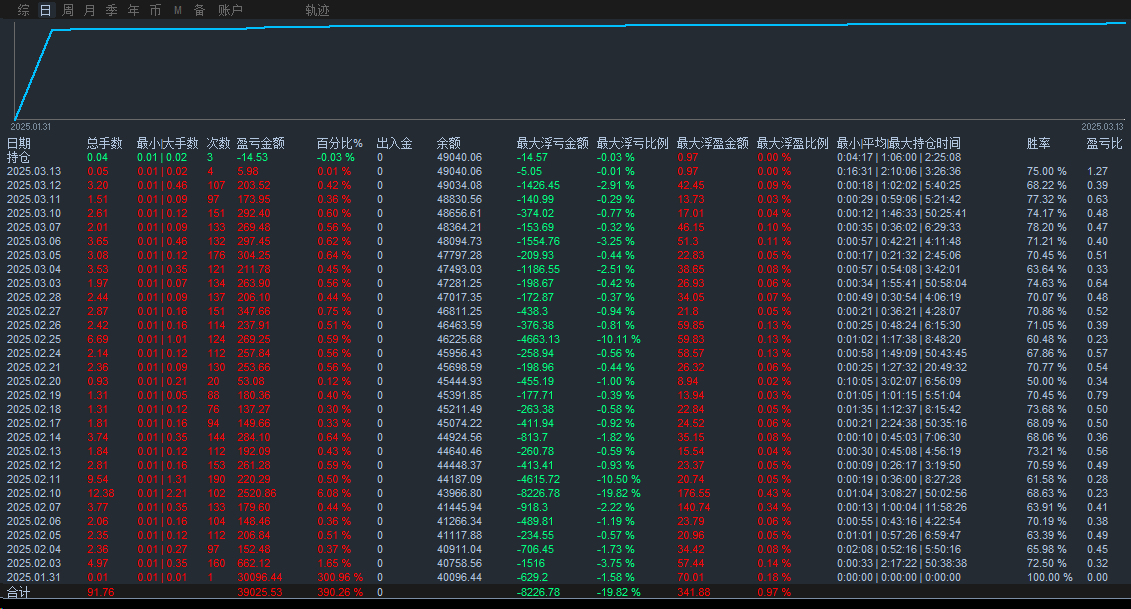The height and width of the screenshot is (609, 1131).
Task: Click the 出入金 column header
Action: (395, 143)
